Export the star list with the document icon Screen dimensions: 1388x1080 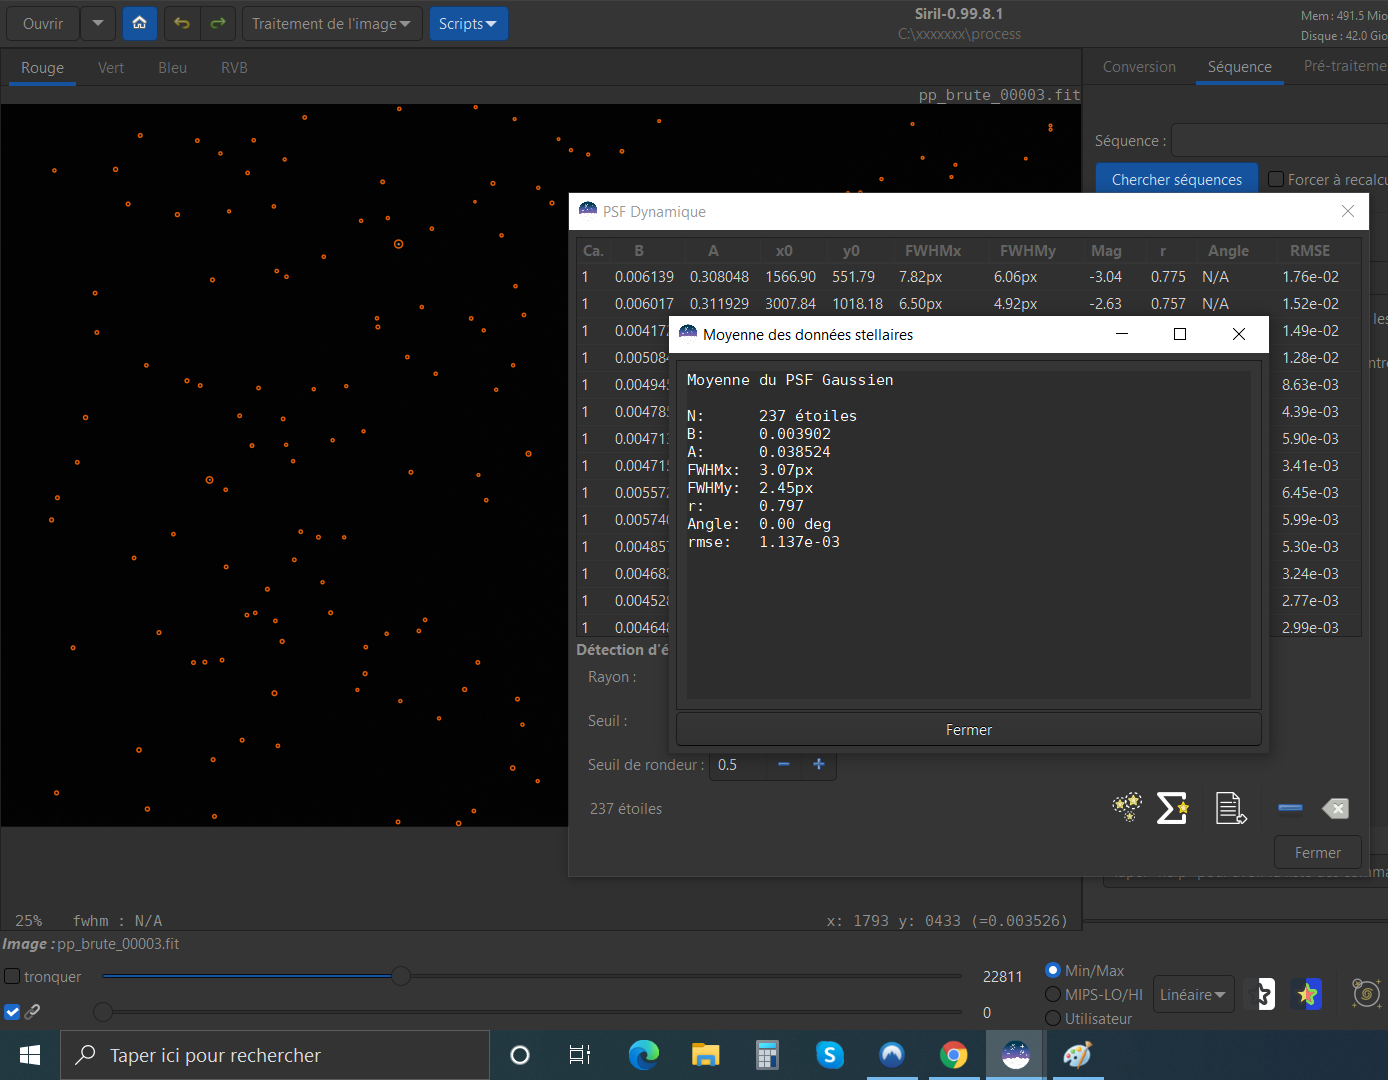click(1230, 807)
